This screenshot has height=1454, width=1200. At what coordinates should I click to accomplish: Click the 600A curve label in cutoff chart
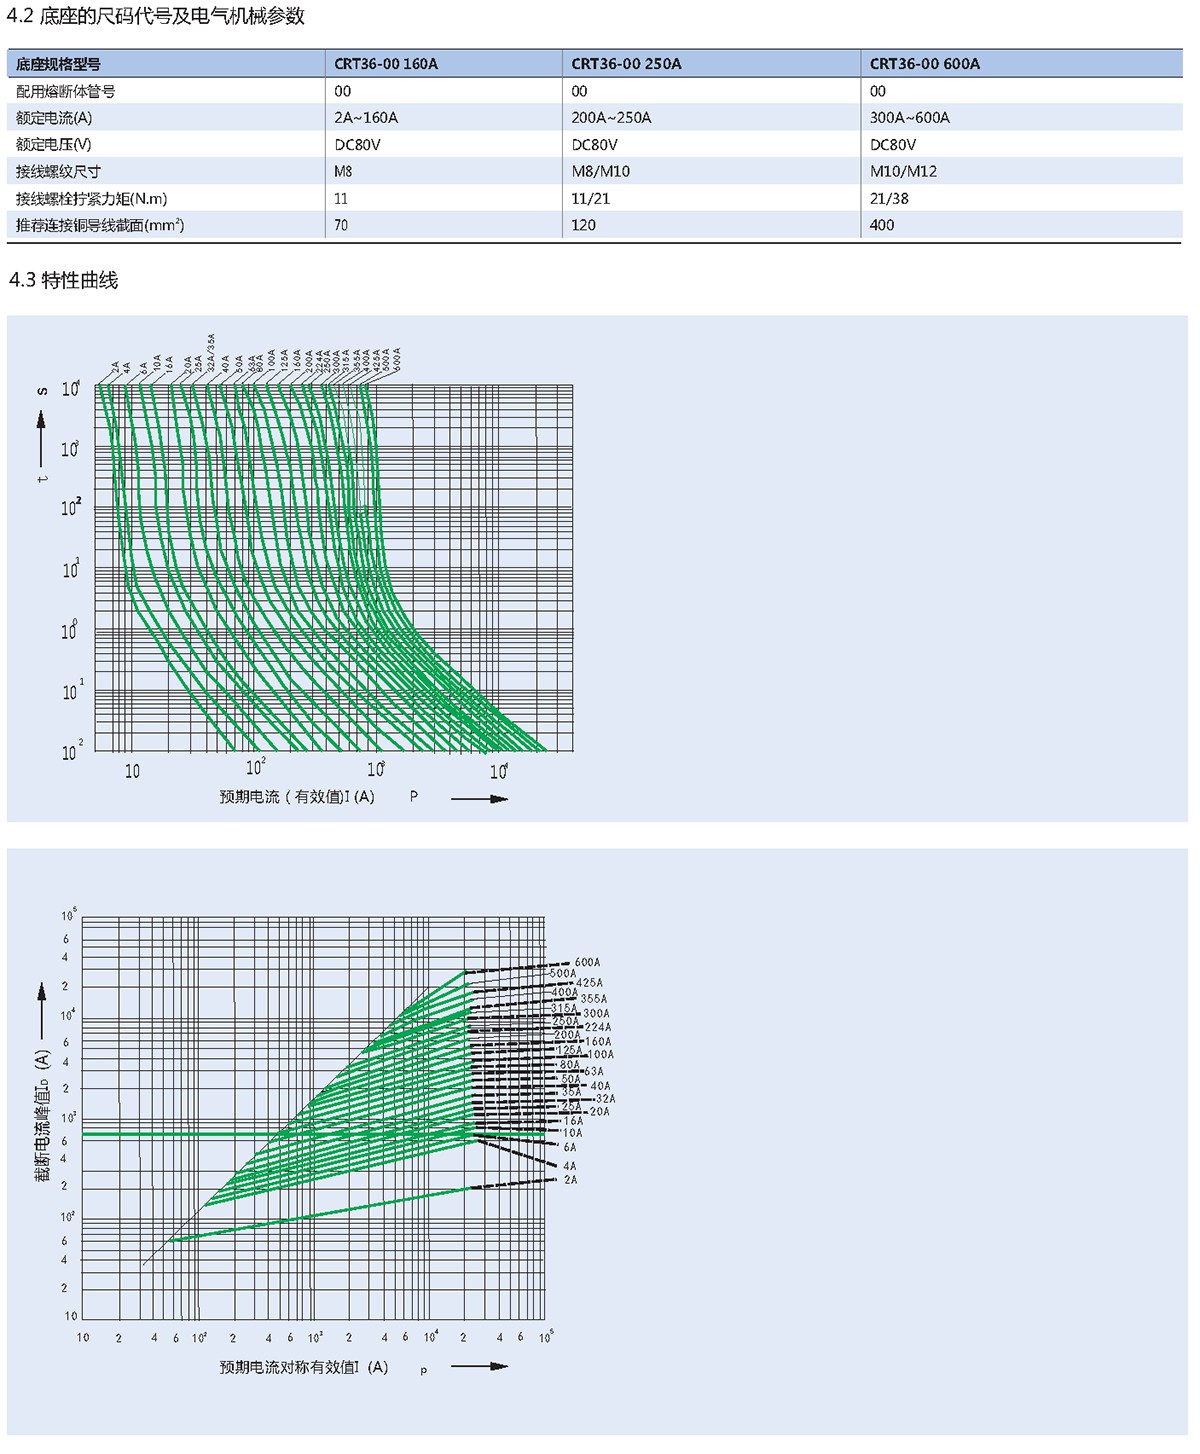coord(587,962)
